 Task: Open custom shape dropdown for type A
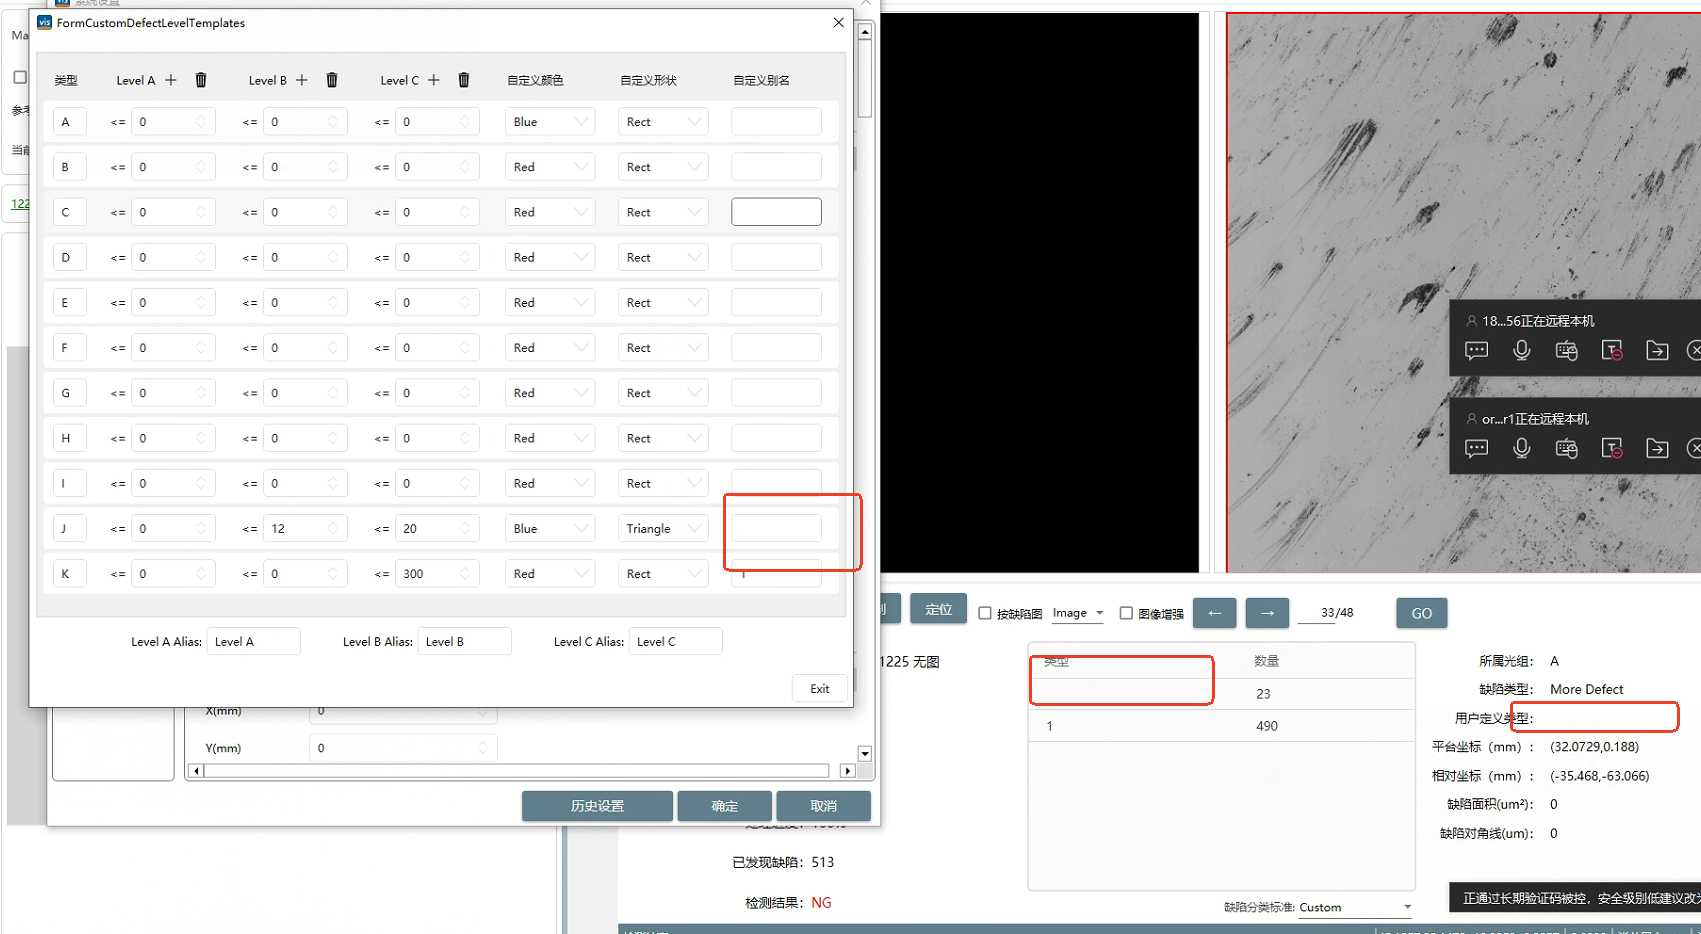(x=663, y=122)
